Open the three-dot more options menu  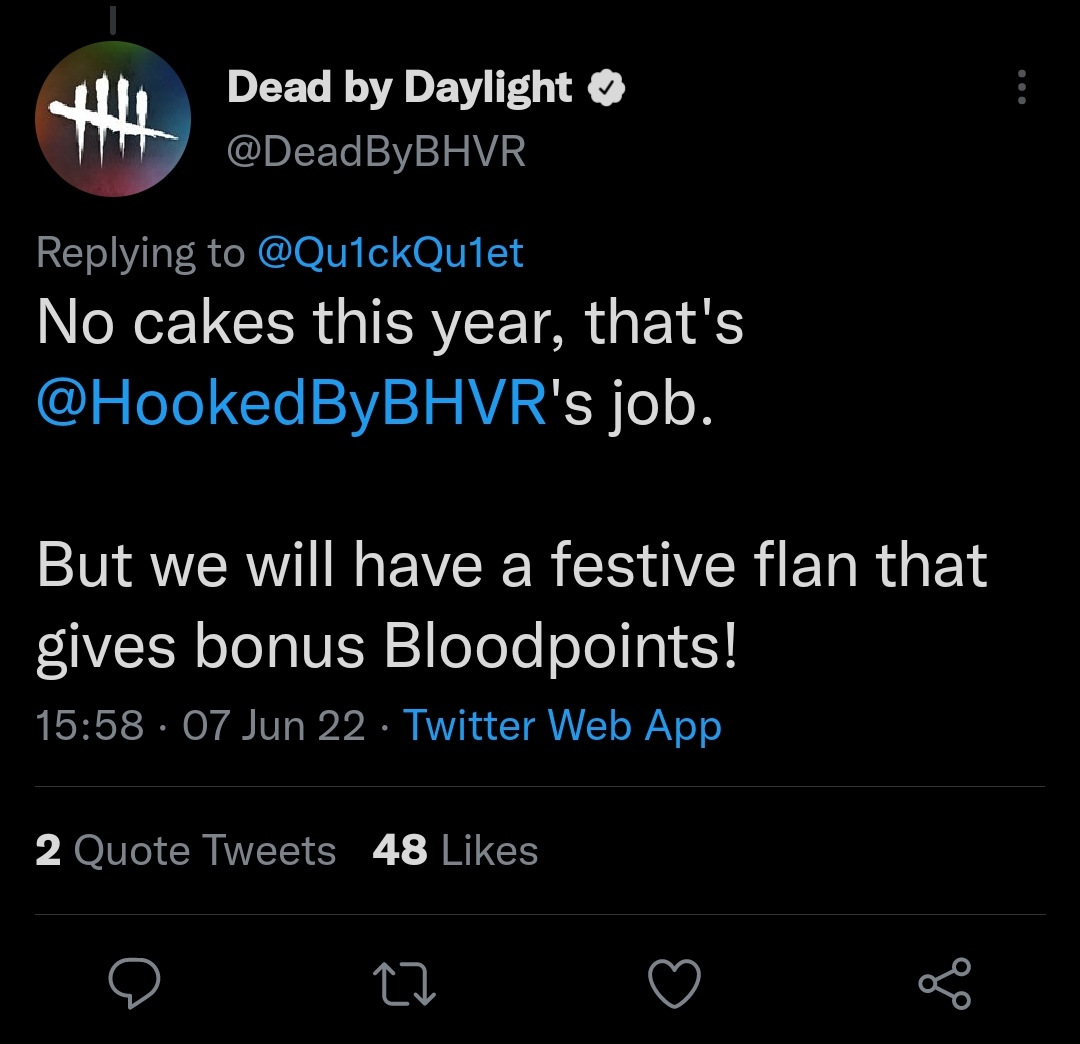tap(1021, 88)
